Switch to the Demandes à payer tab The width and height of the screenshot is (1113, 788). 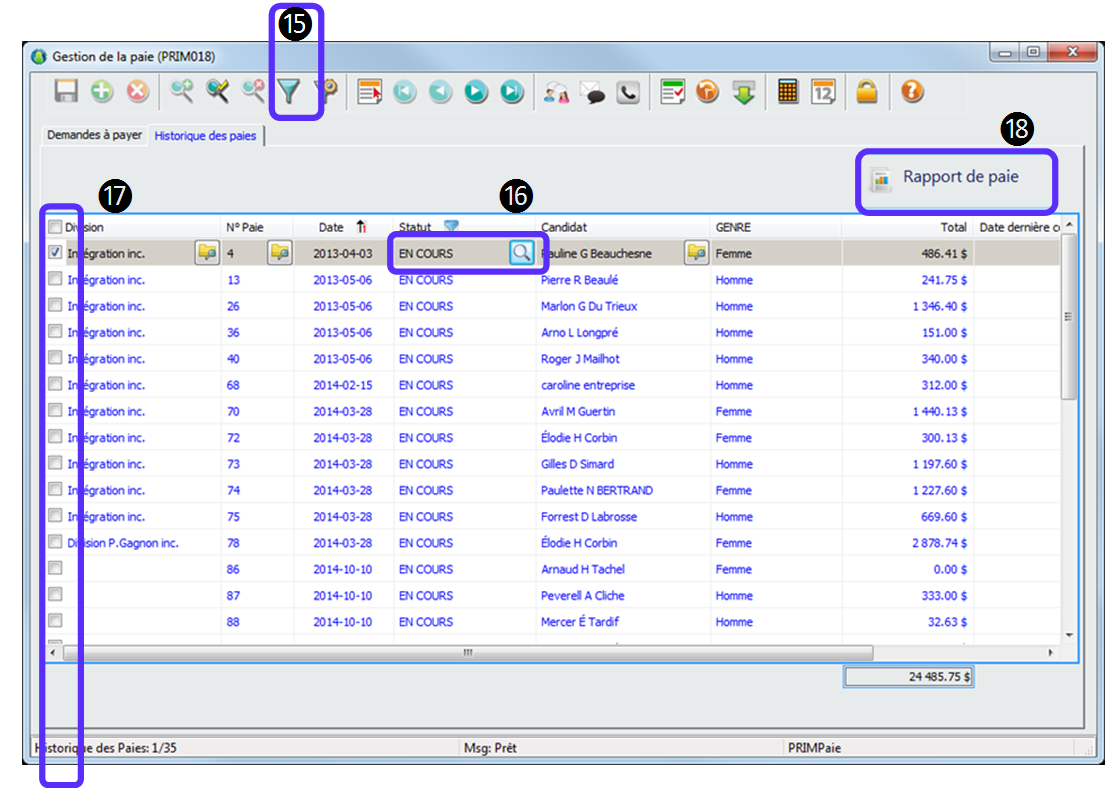95,135
